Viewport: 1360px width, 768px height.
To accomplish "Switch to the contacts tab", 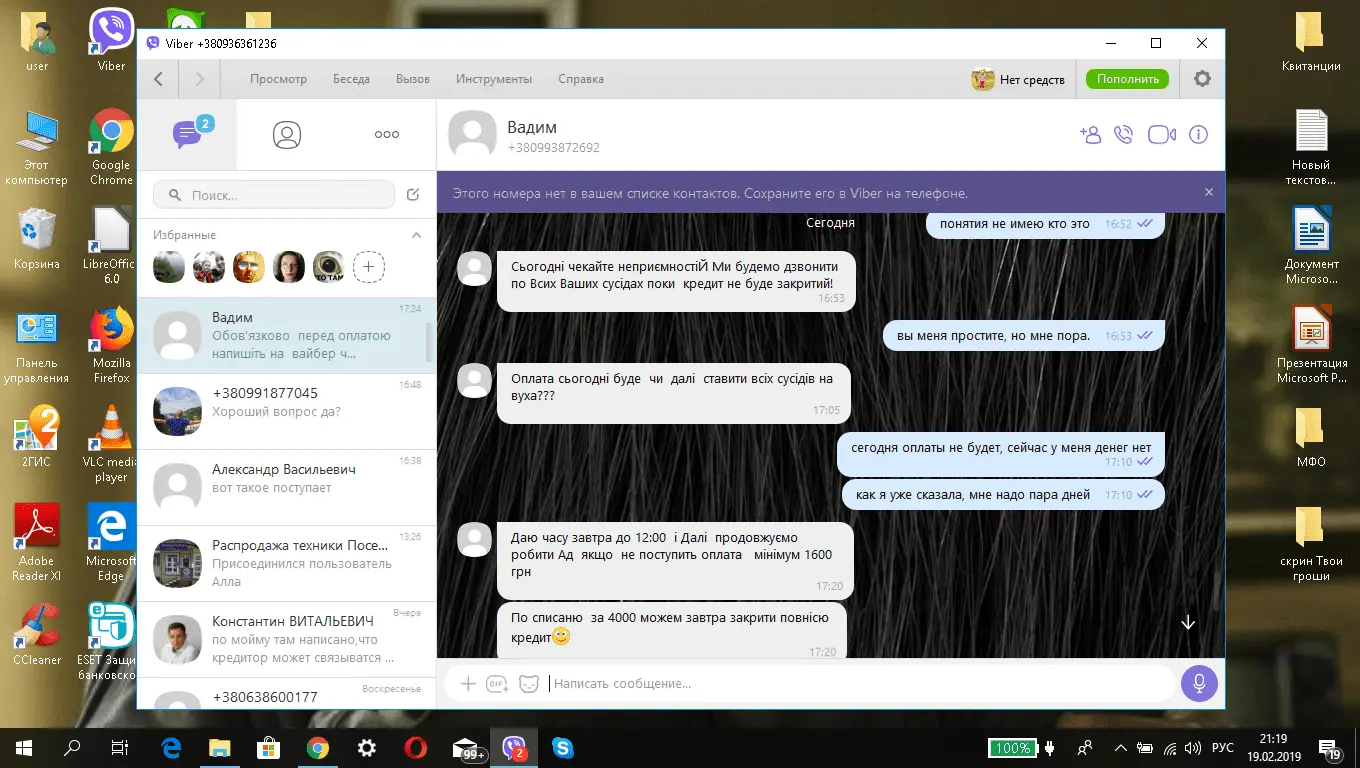I will click(287, 135).
